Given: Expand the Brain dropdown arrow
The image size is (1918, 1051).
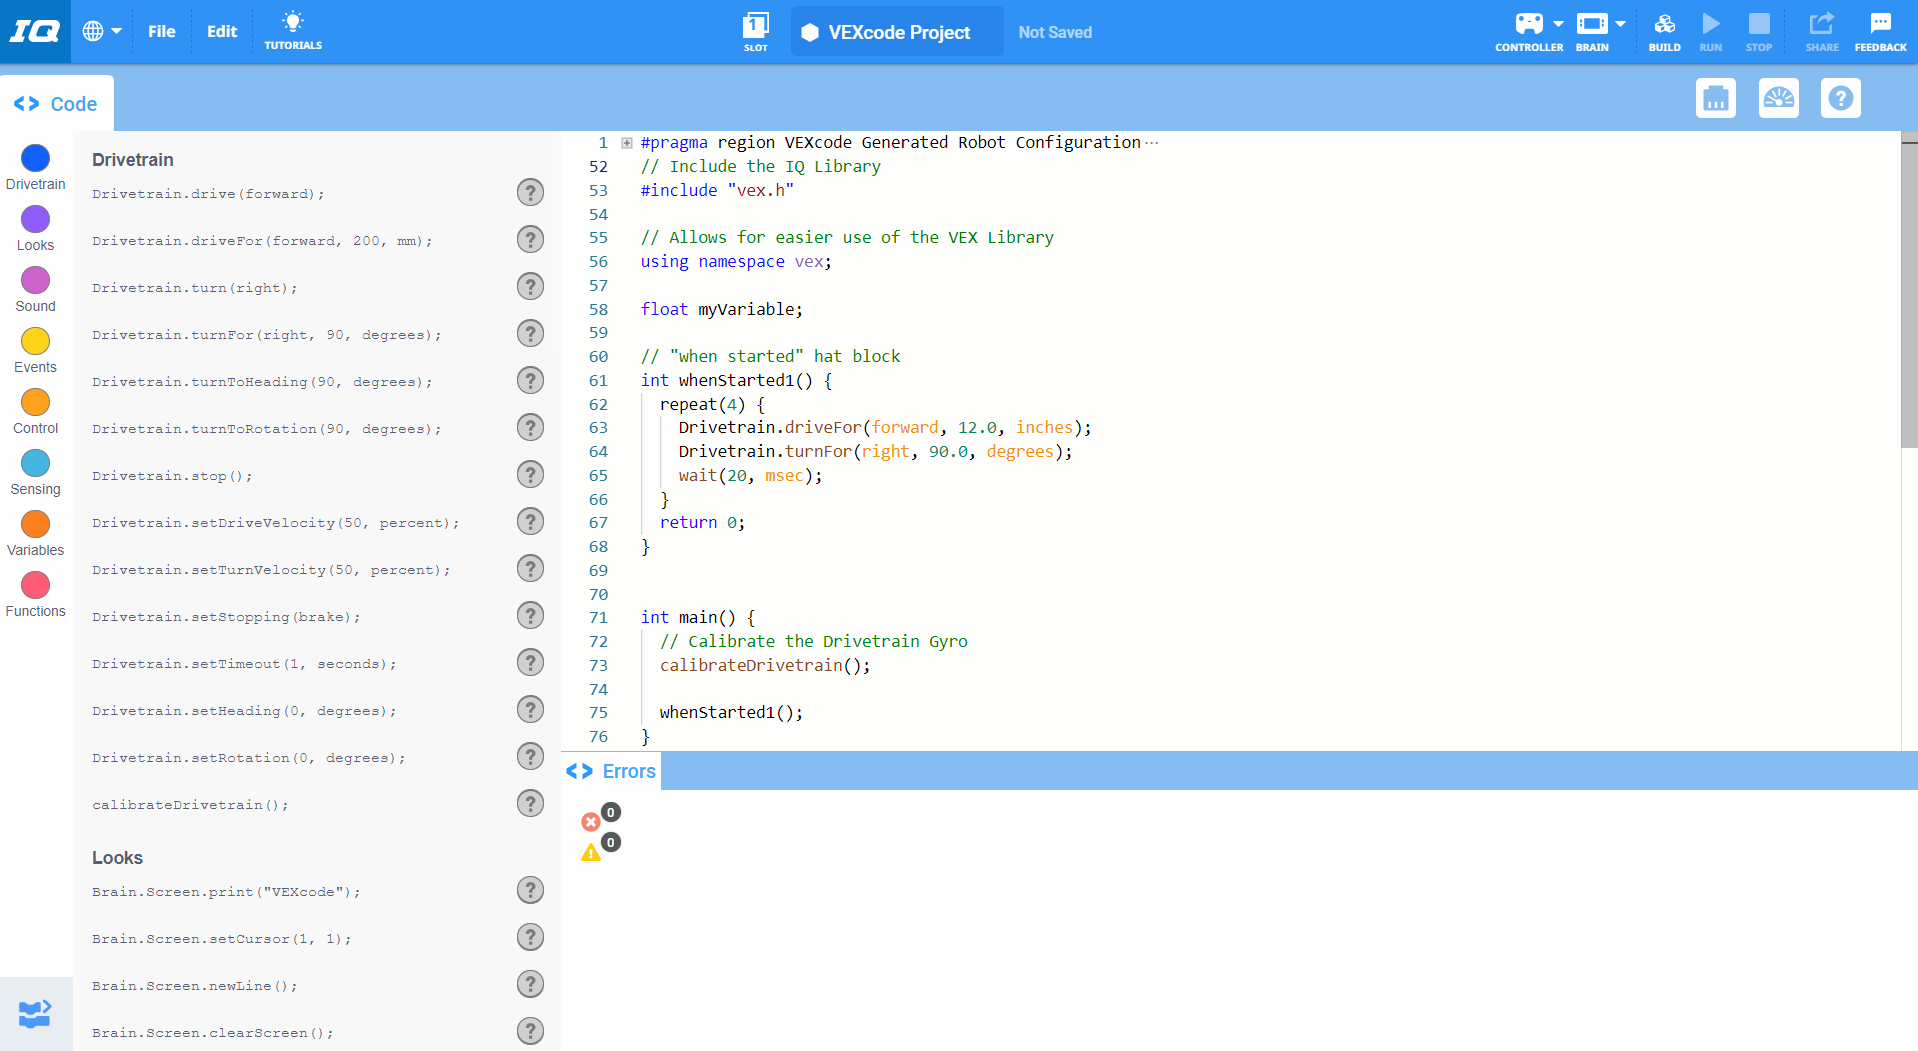Looking at the screenshot, I should [1620, 23].
